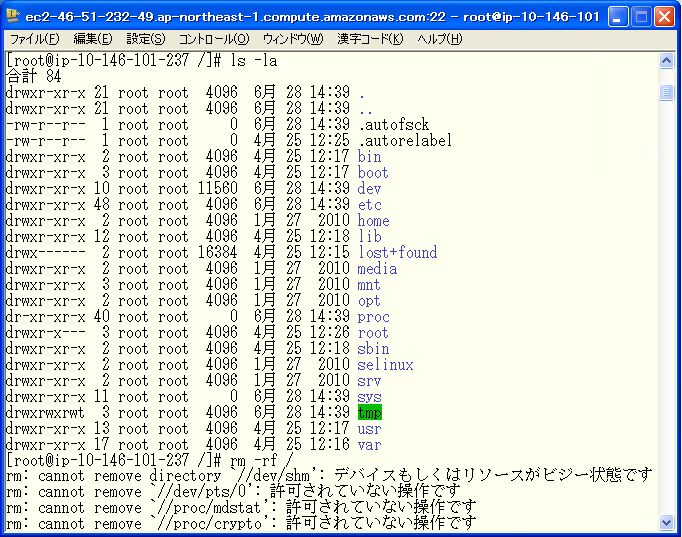Click the .autorelabel file name

[x=405, y=141]
